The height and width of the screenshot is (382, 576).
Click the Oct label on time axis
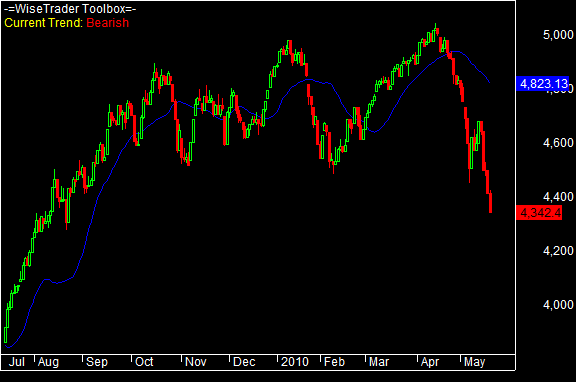(144, 362)
